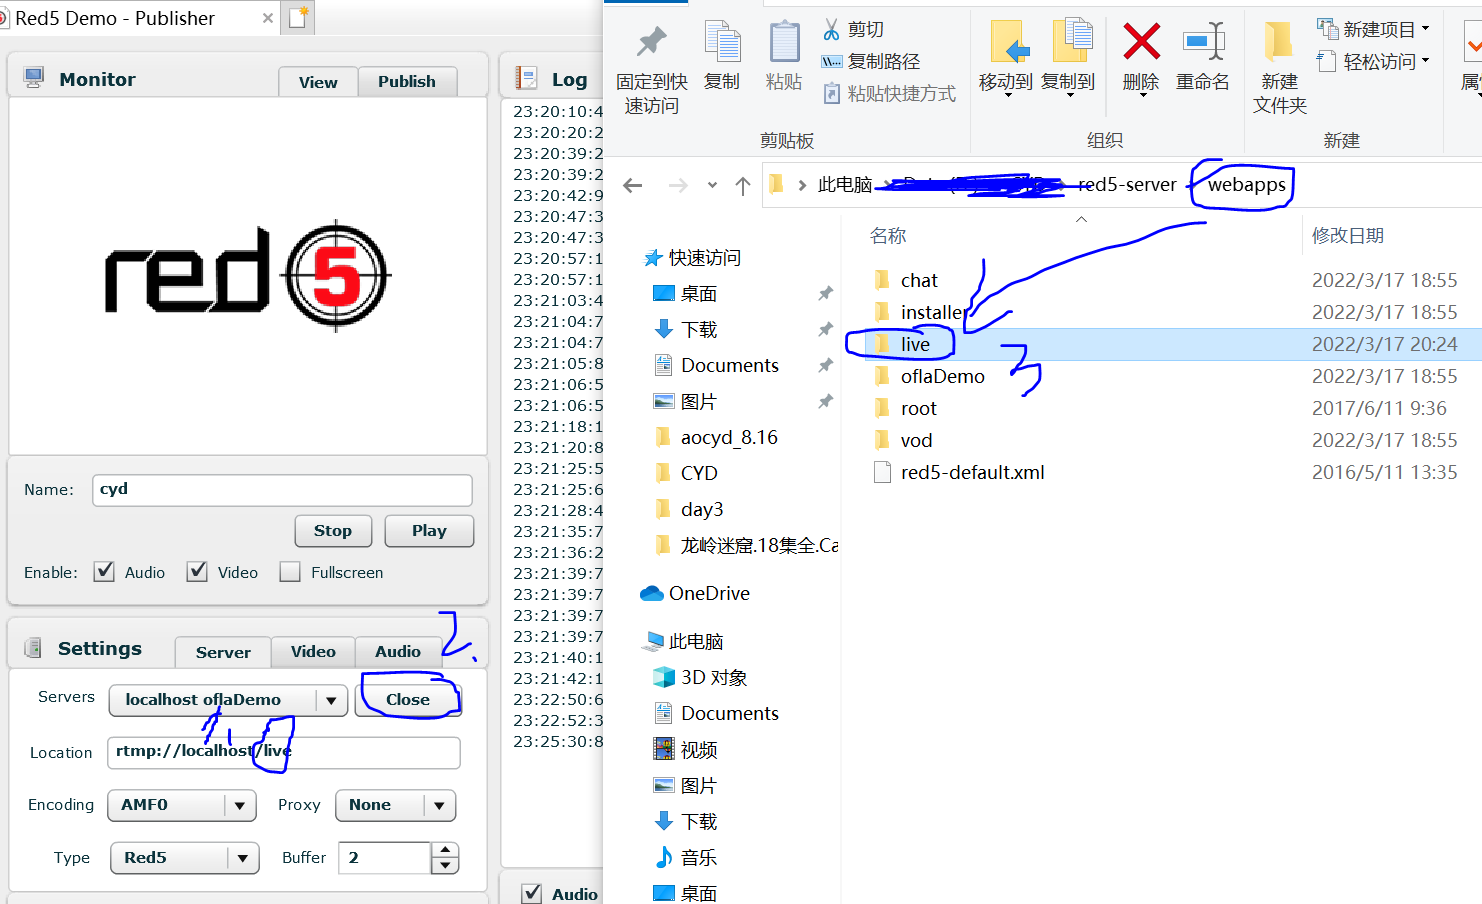Image resolution: width=1482 pixels, height=904 pixels.
Task: Click the Stop button
Action: pos(333,531)
